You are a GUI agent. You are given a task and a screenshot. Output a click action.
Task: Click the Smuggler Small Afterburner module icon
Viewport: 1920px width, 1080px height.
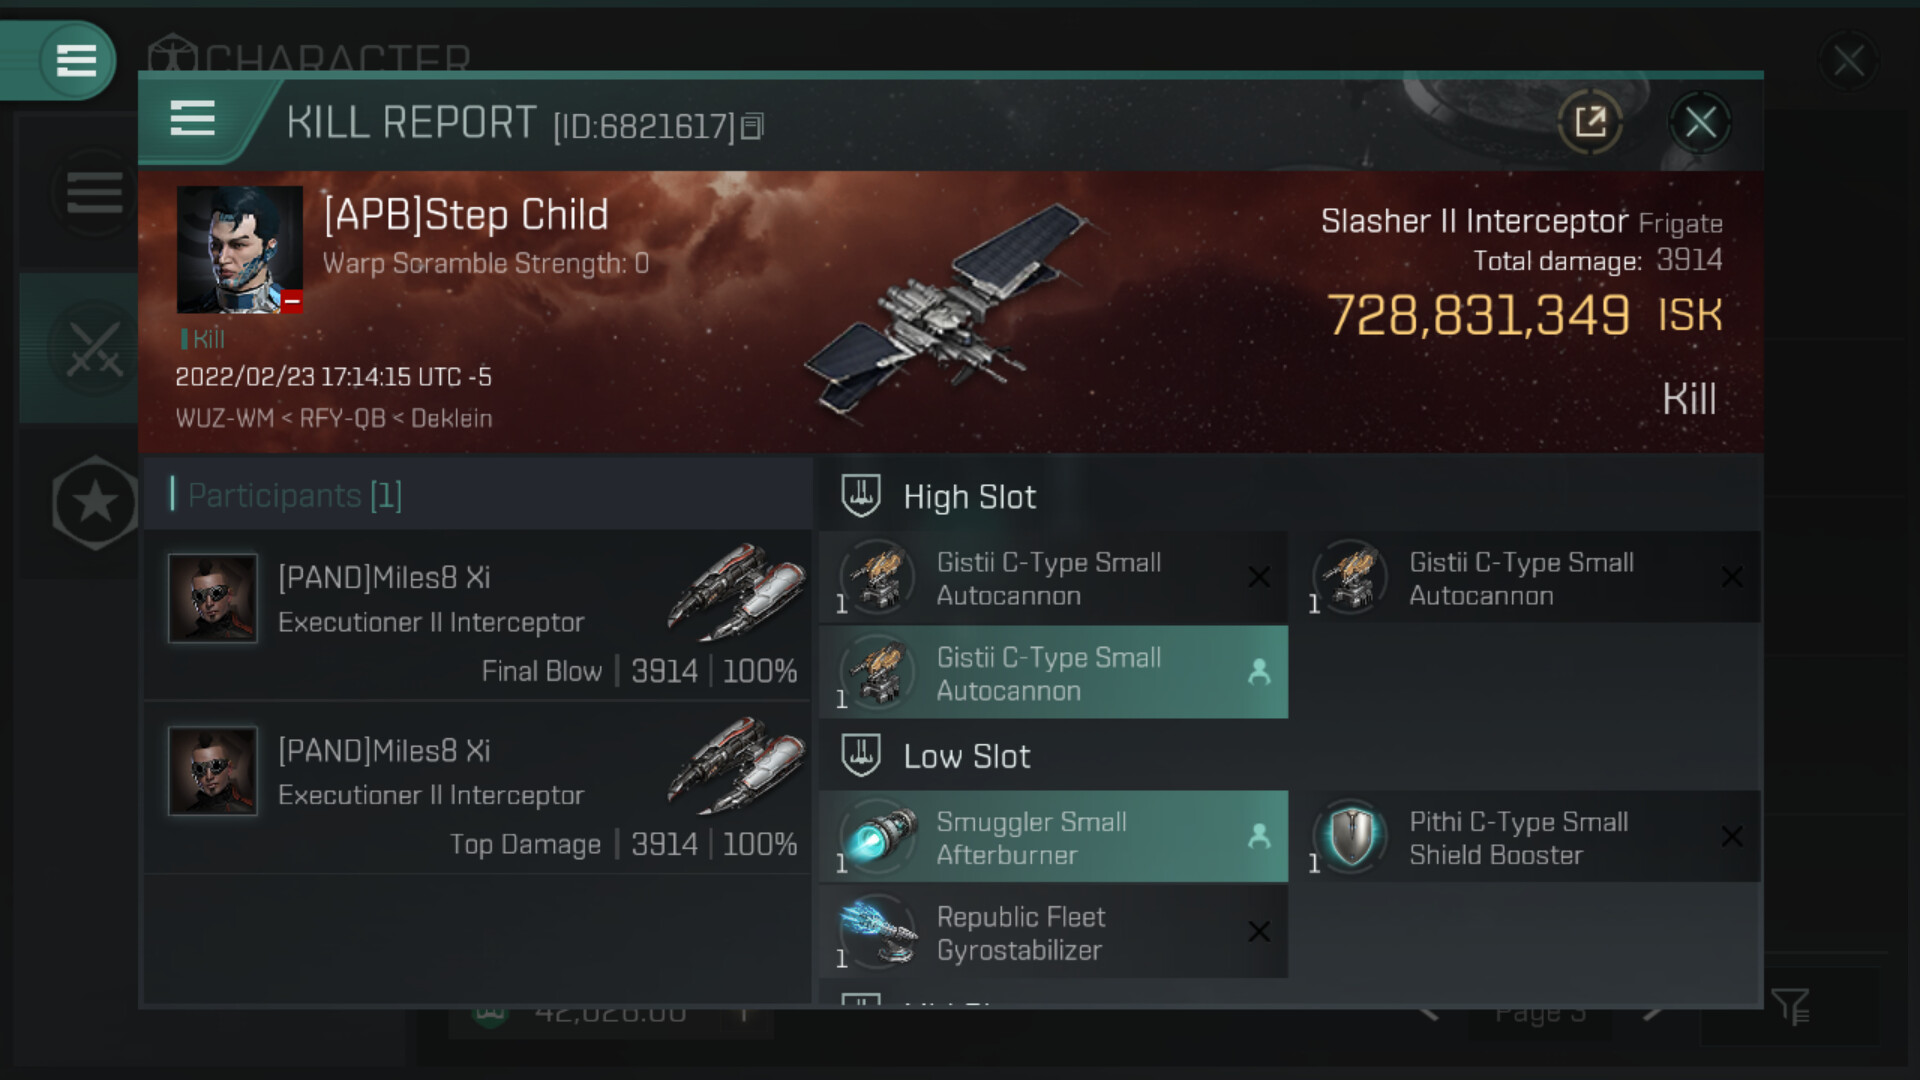pos(877,837)
